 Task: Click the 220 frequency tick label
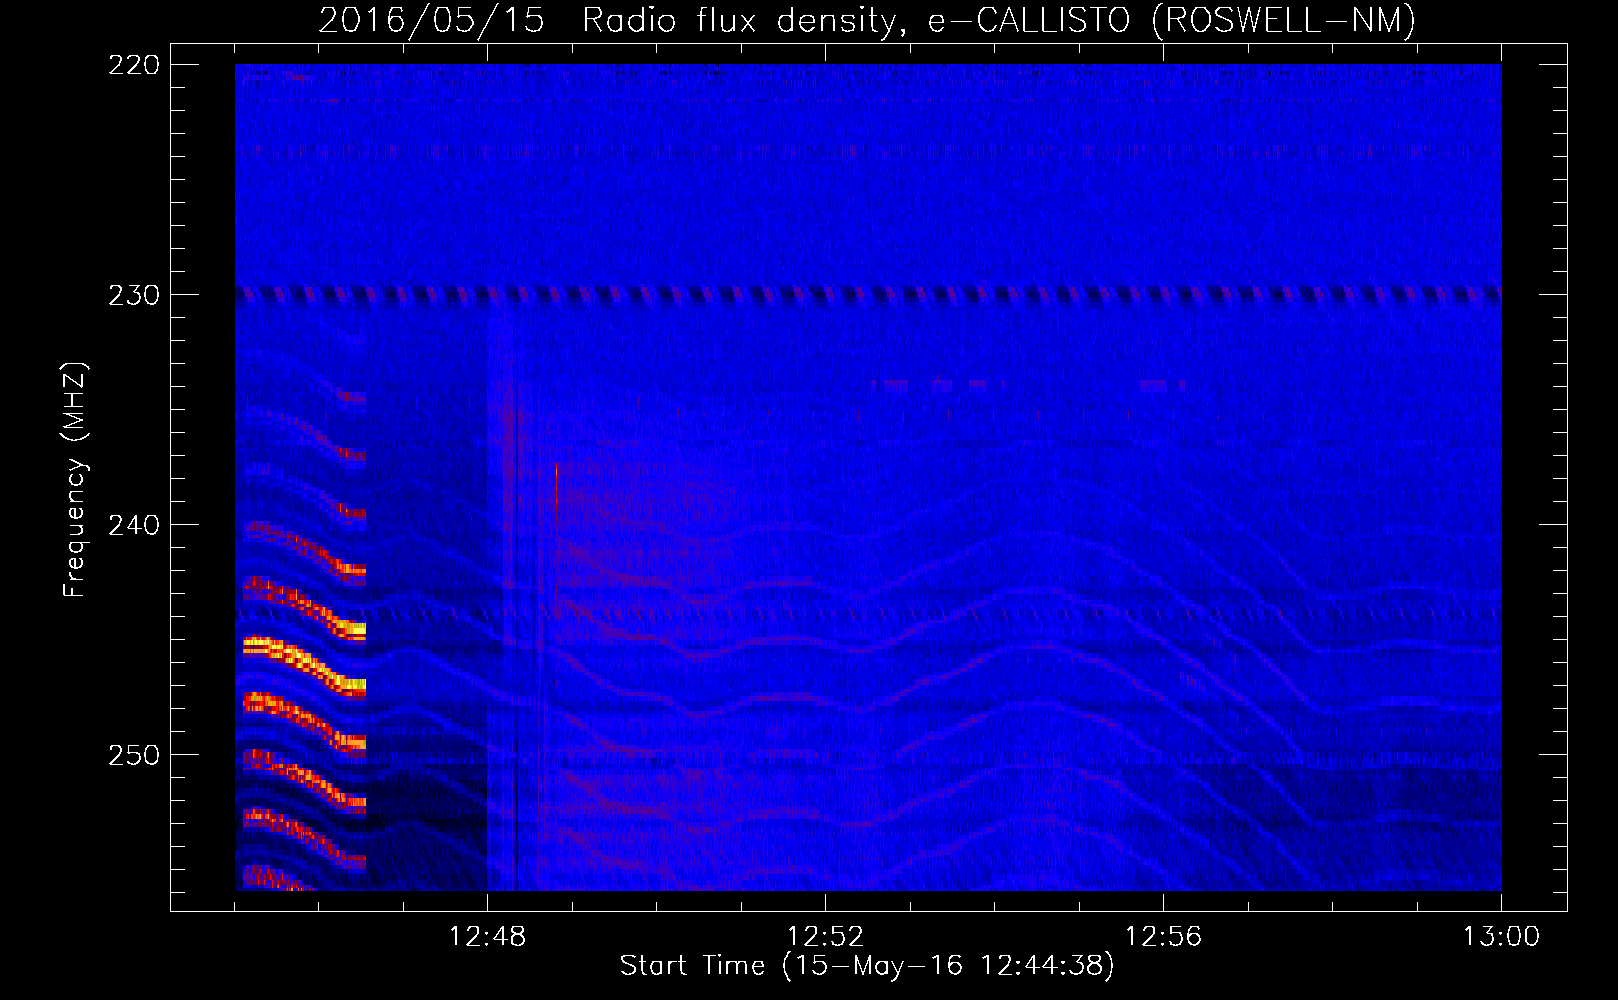point(134,65)
